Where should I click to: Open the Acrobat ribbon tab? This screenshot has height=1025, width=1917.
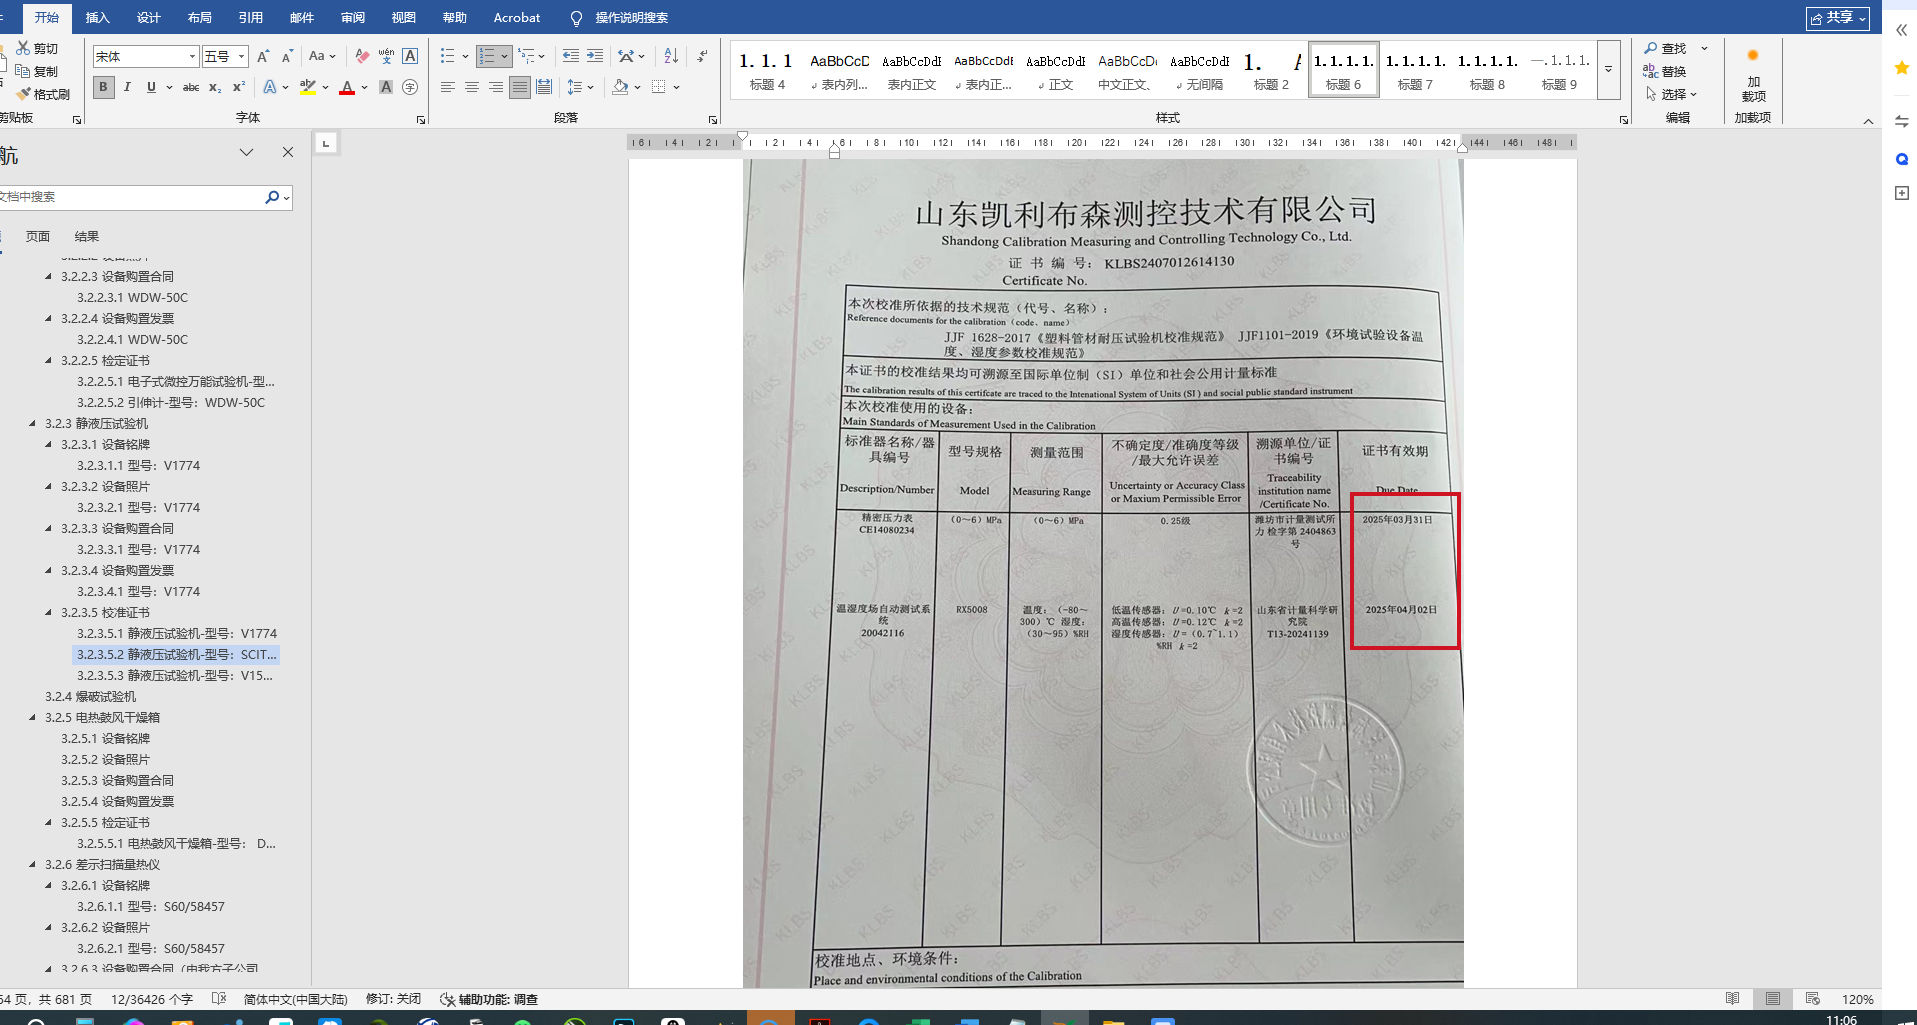(517, 18)
